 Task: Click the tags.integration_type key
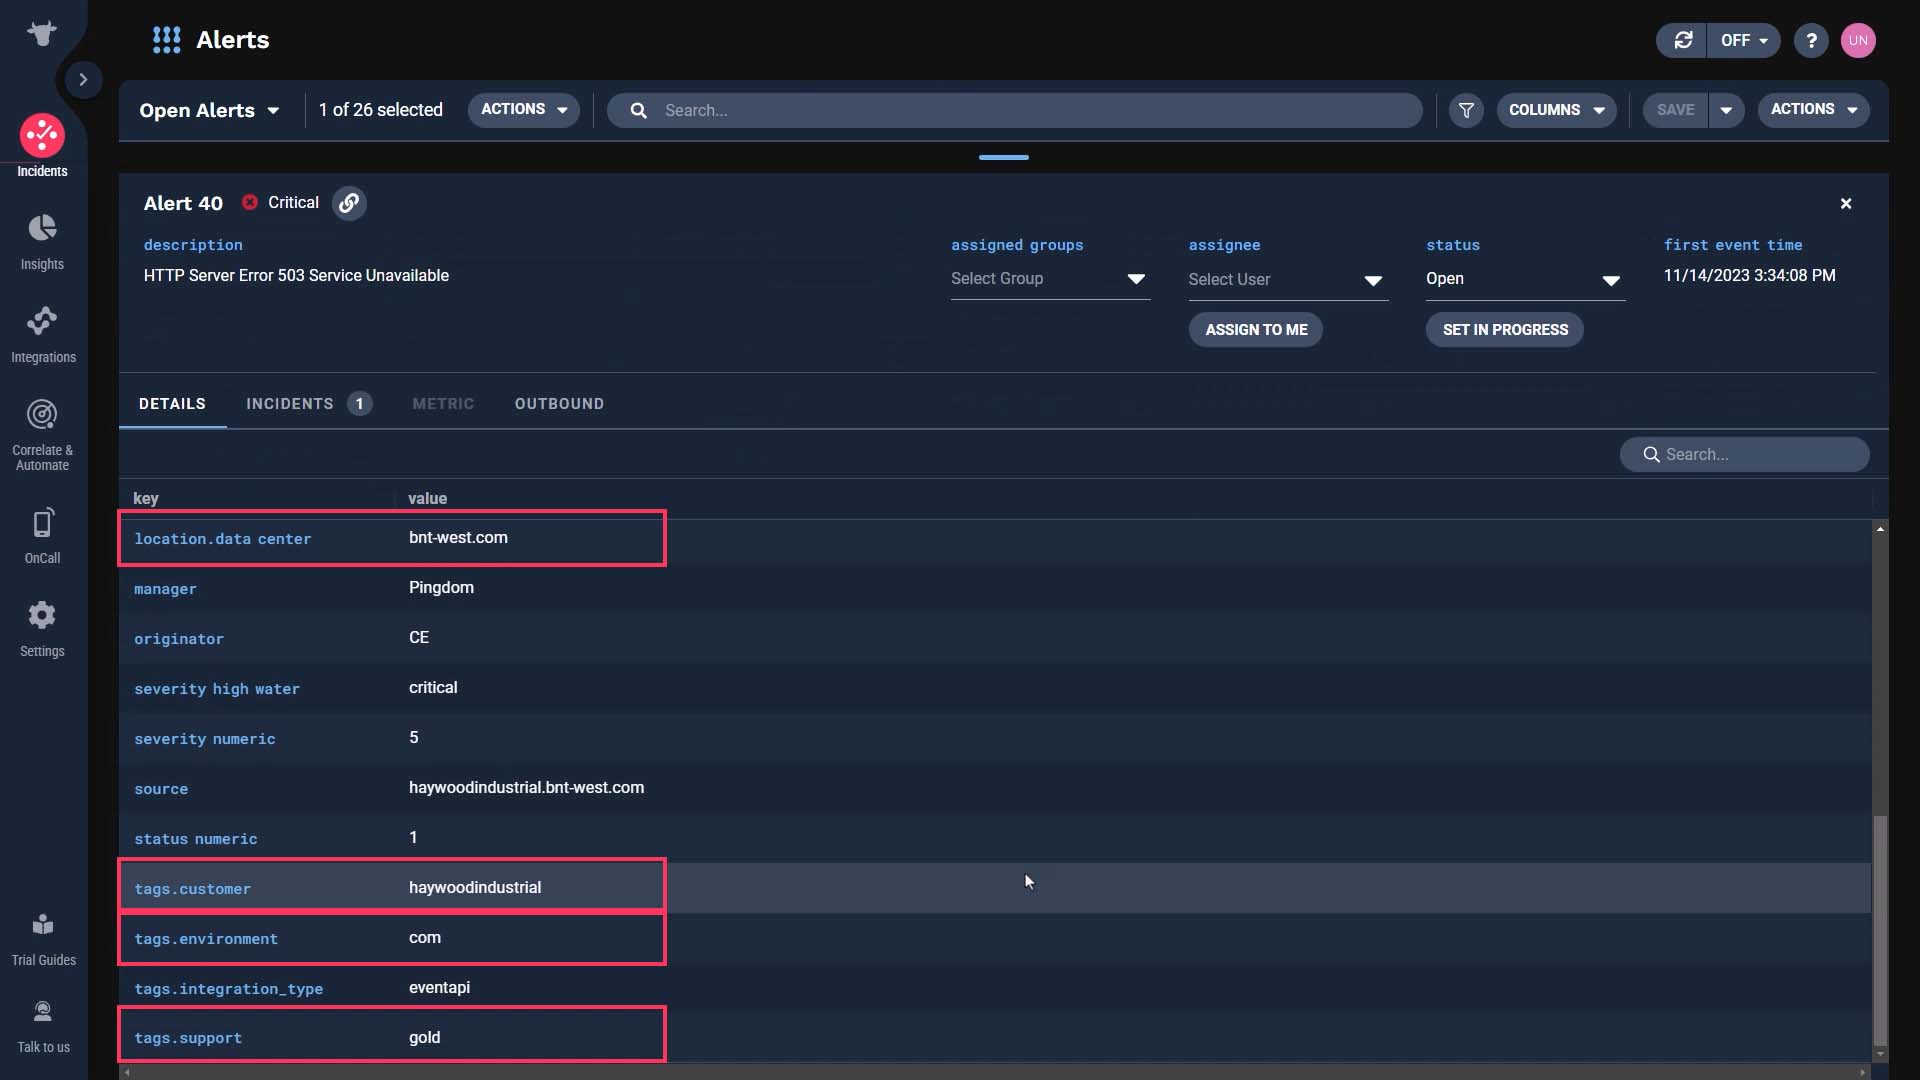coord(228,989)
